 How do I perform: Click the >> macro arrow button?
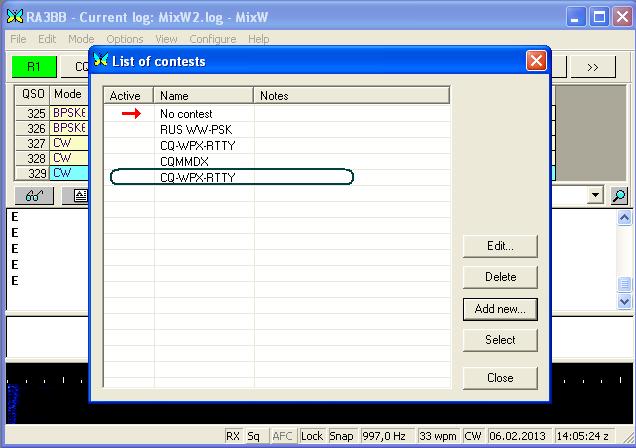pos(592,67)
